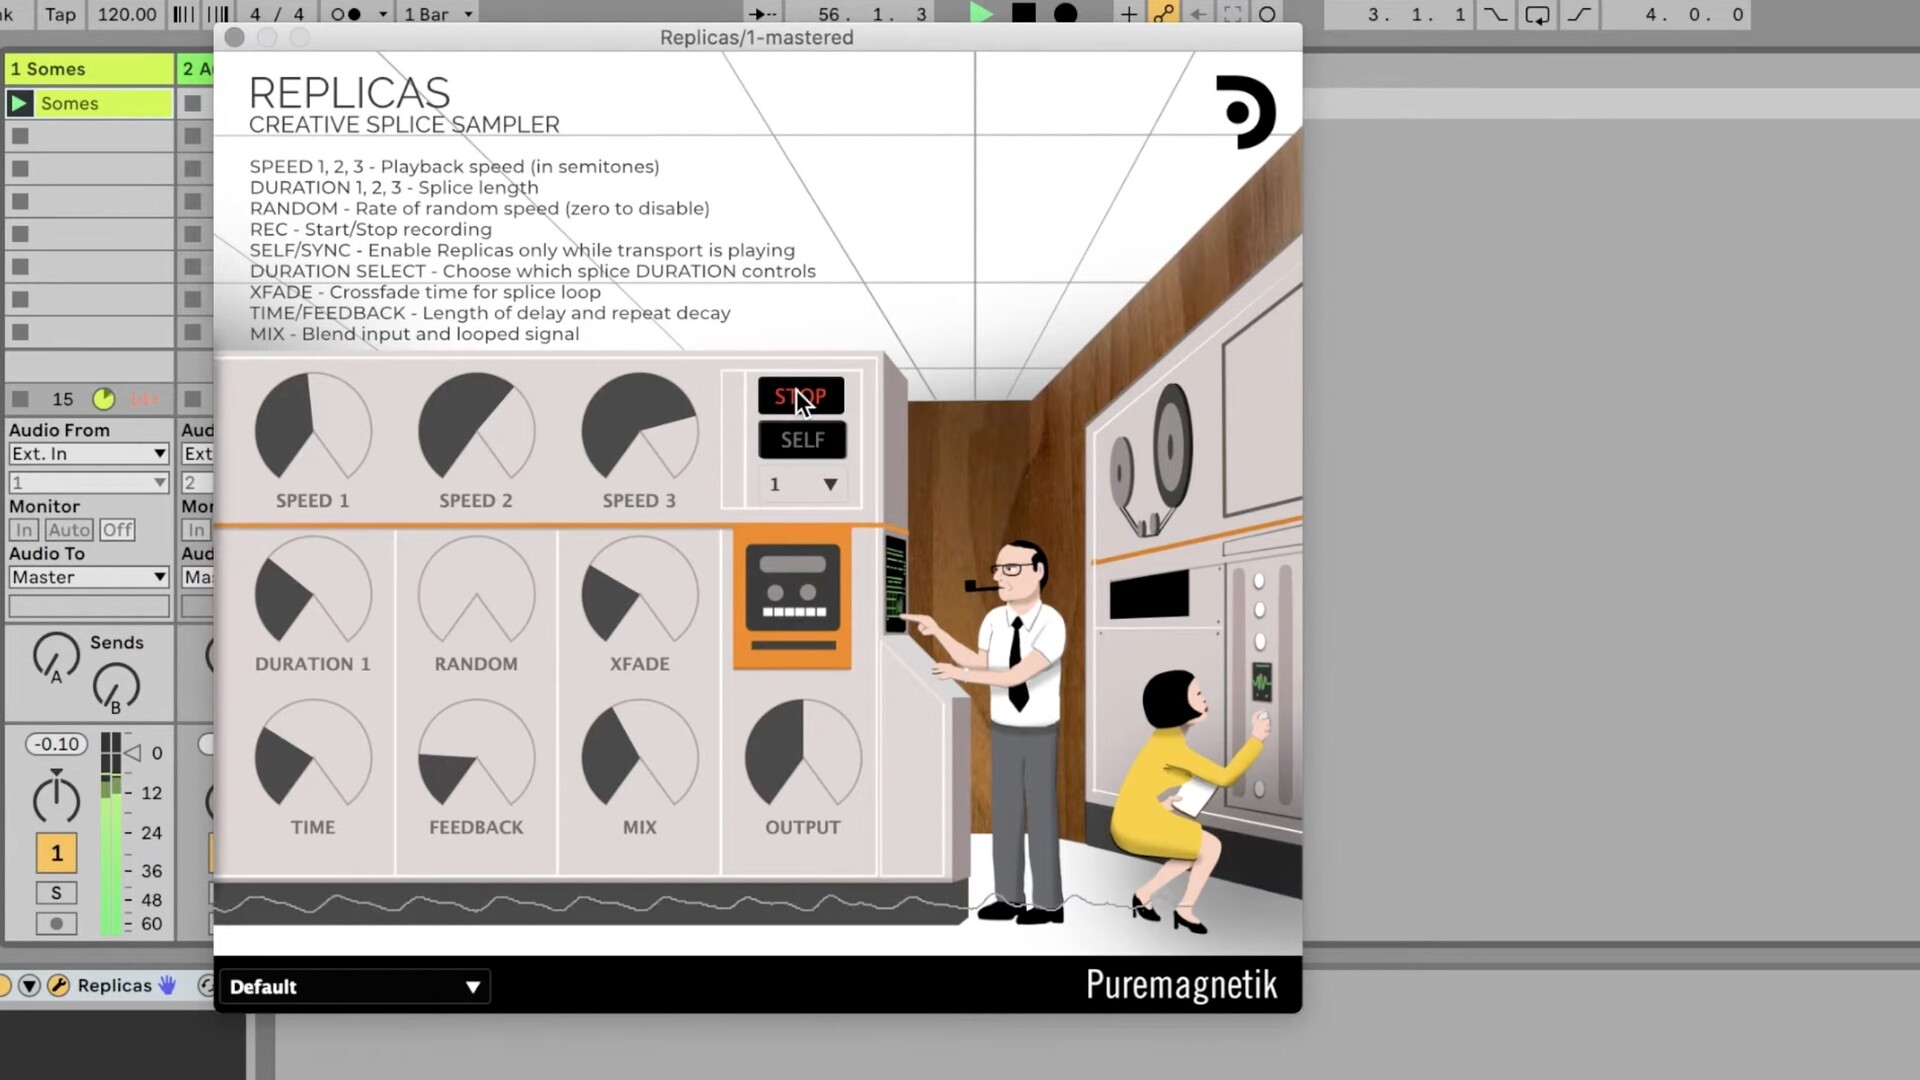Click the orange robot face display
Image resolution: width=1920 pixels, height=1080 pixels.
click(793, 598)
